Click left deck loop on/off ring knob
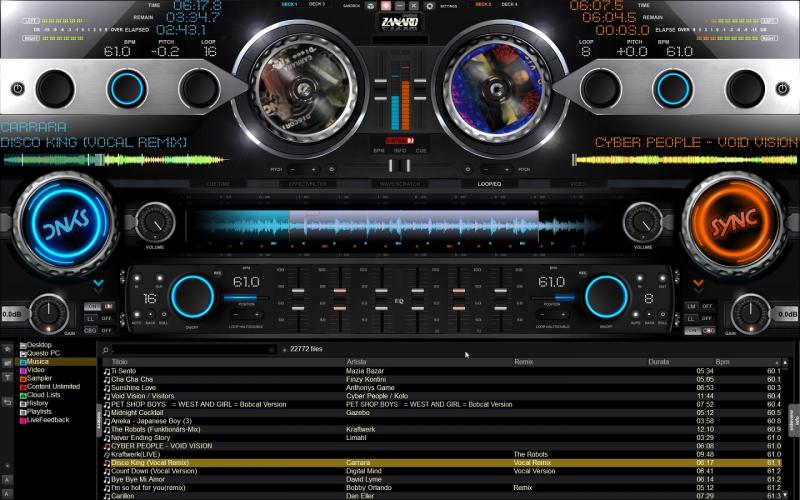Screen dimensions: 800x500 point(192,296)
